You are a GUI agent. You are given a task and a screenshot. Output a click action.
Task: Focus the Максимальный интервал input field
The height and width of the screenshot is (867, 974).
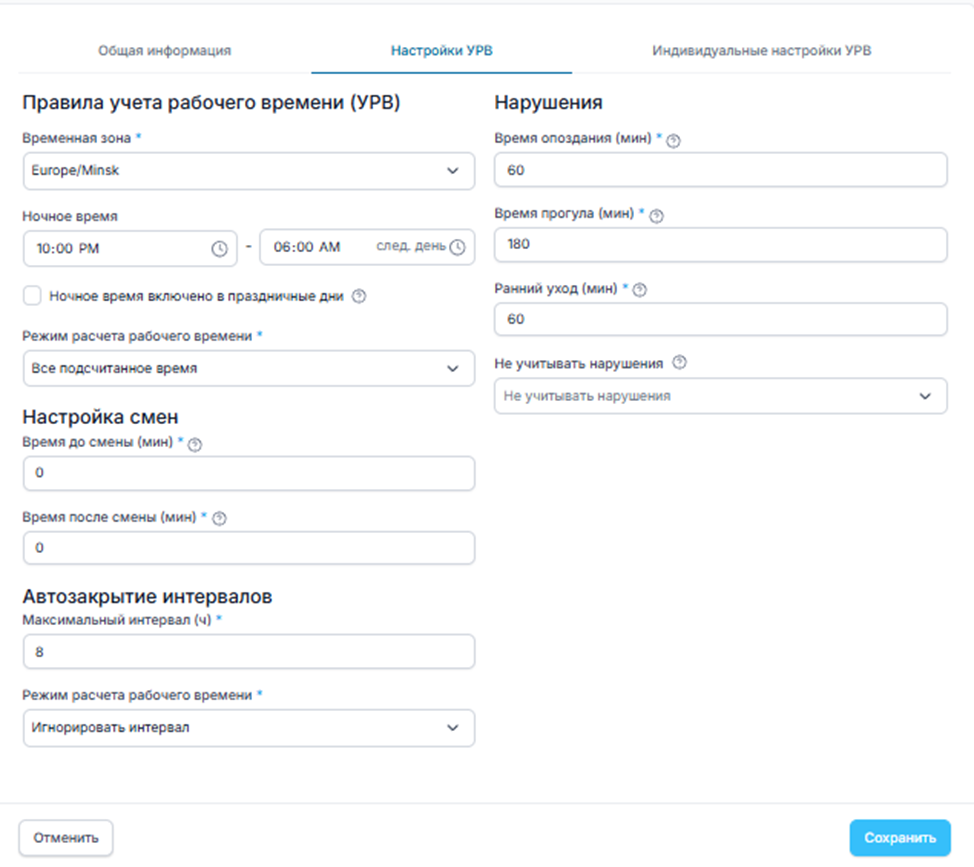tap(248, 653)
